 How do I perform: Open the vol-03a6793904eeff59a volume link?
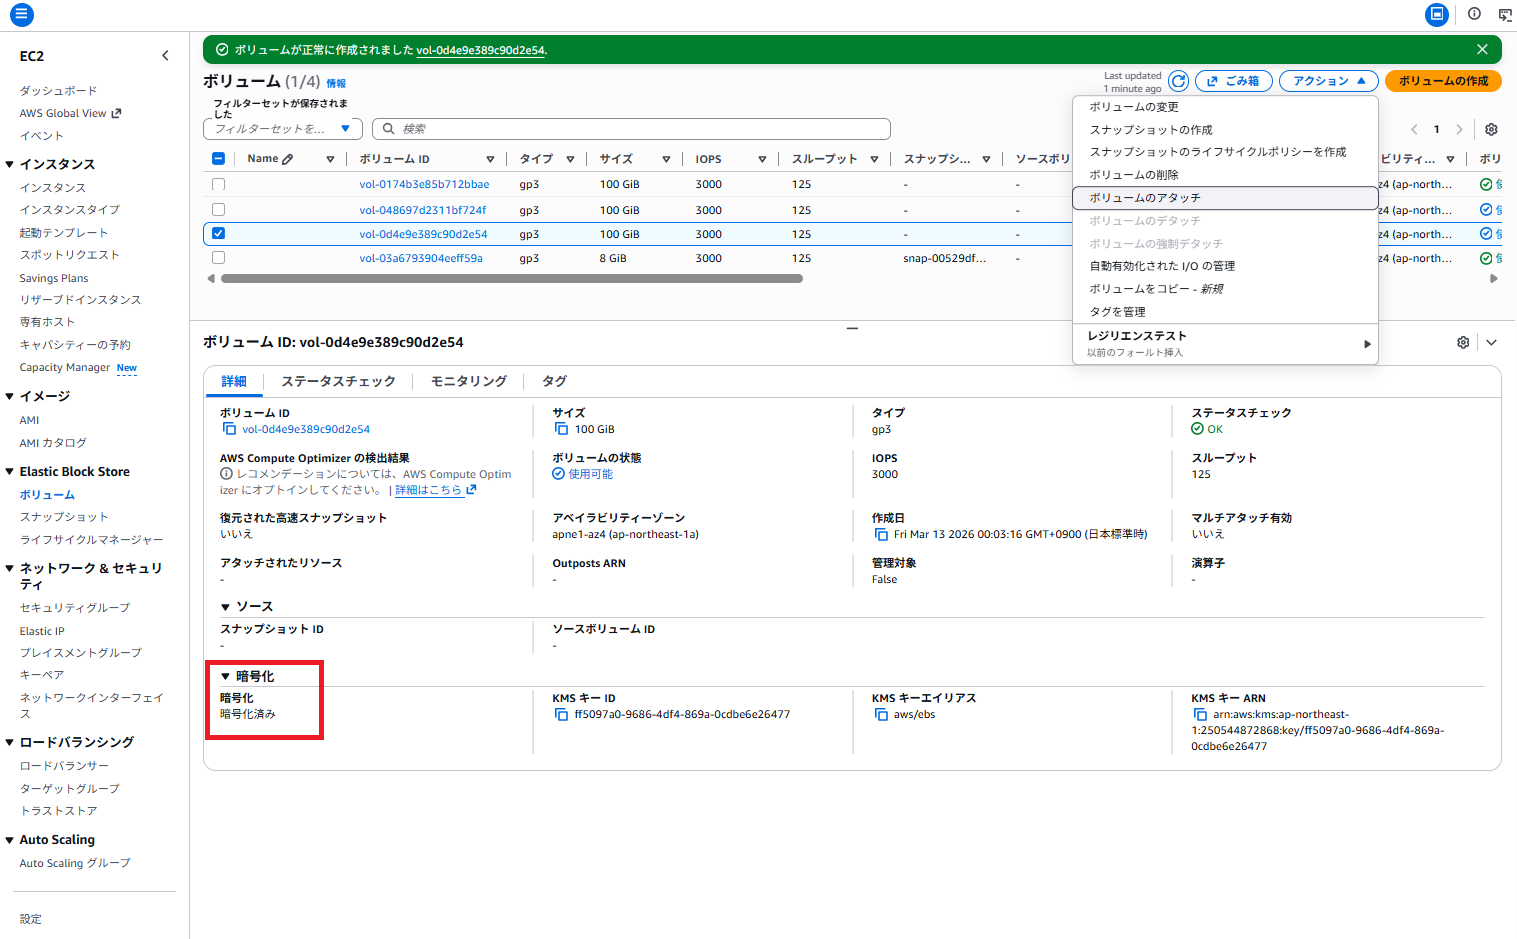tap(421, 258)
